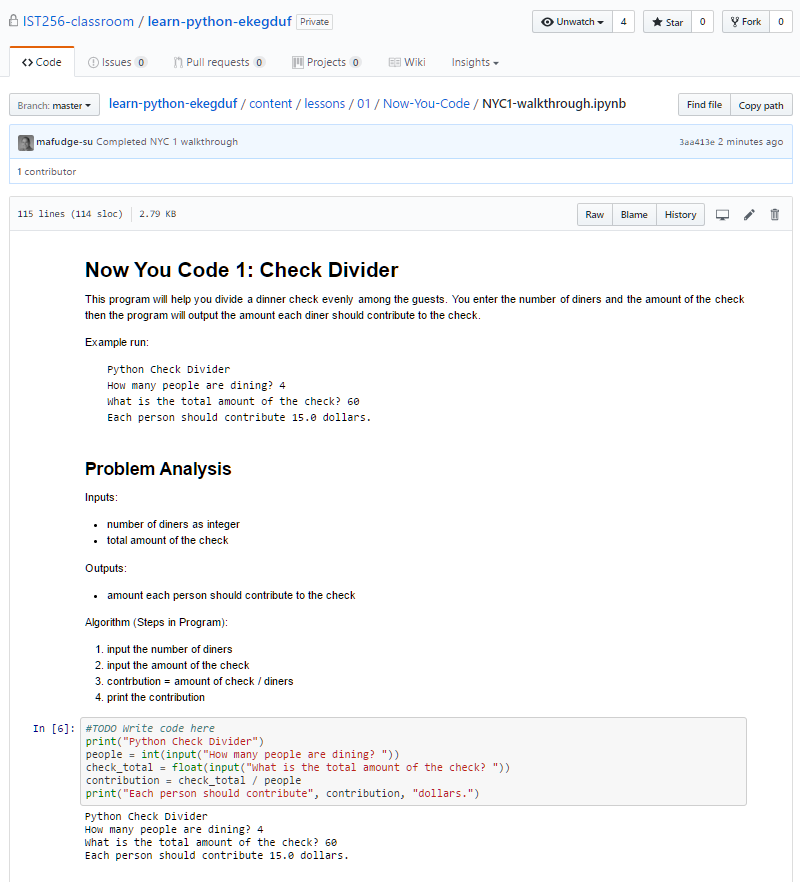Screen dimensions: 800x882
Task: Click the pencil edit file icon
Action: point(749,215)
